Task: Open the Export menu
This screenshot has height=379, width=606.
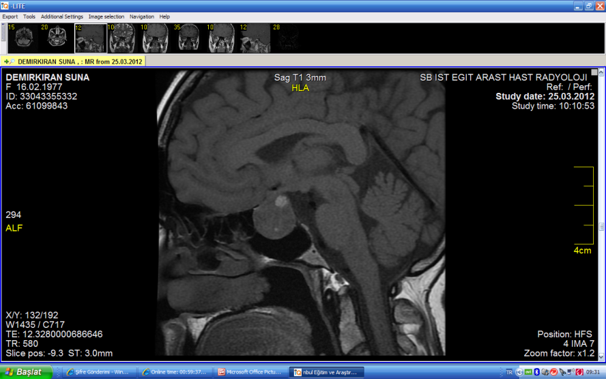Action: [x=10, y=17]
